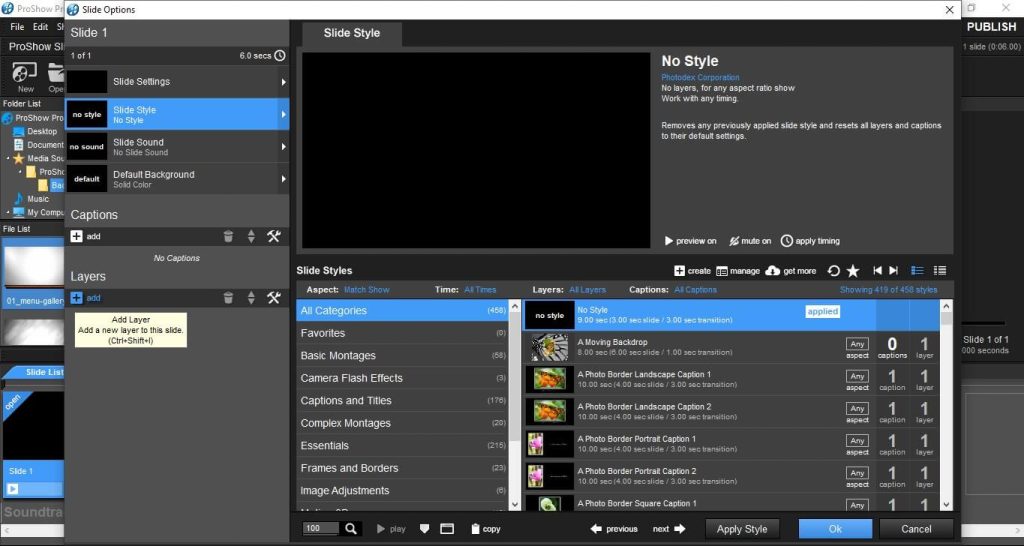The image size is (1024, 546).
Task: Open the Aspect Match Show filter dropdown
Action: tap(366, 290)
